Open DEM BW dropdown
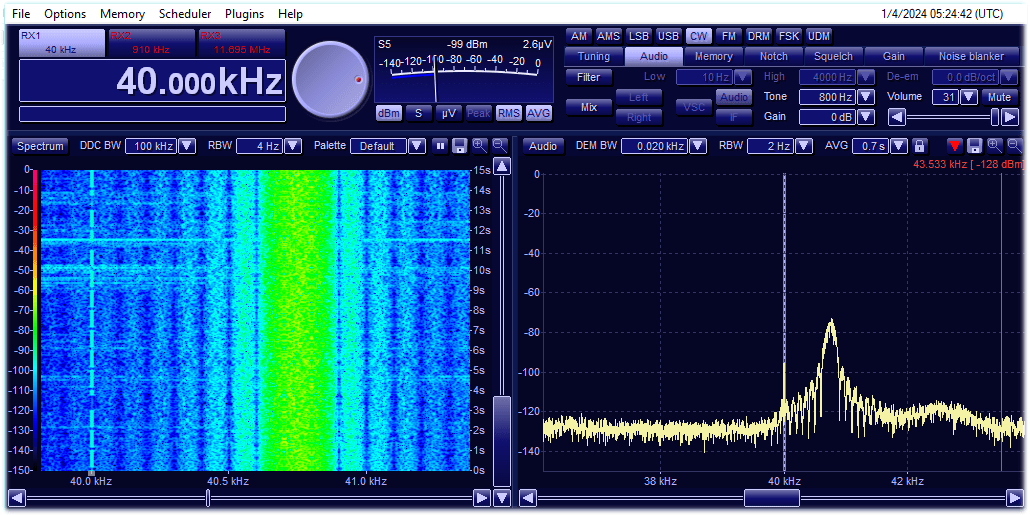This screenshot has width=1030, height=515. click(696, 146)
